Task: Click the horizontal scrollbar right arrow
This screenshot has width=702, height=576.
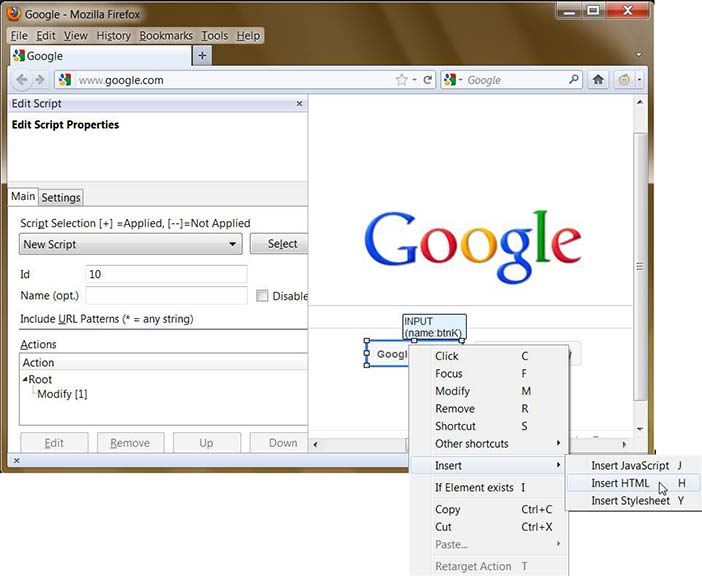Action: (x=624, y=444)
